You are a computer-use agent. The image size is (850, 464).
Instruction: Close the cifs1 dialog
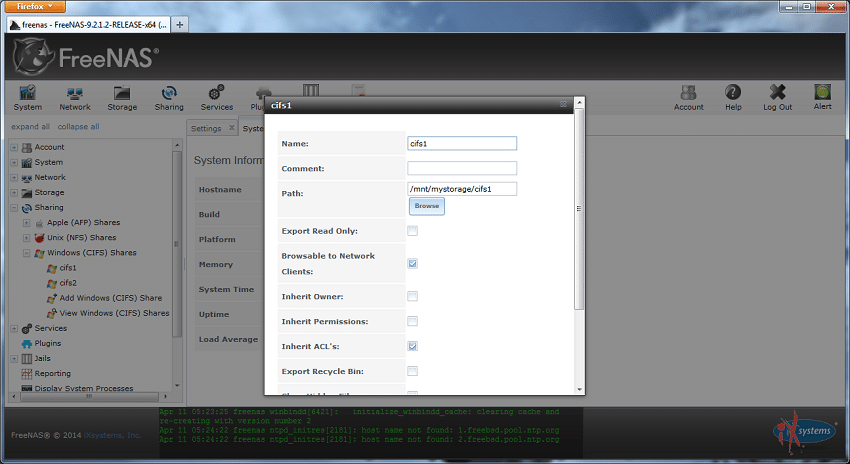point(563,104)
